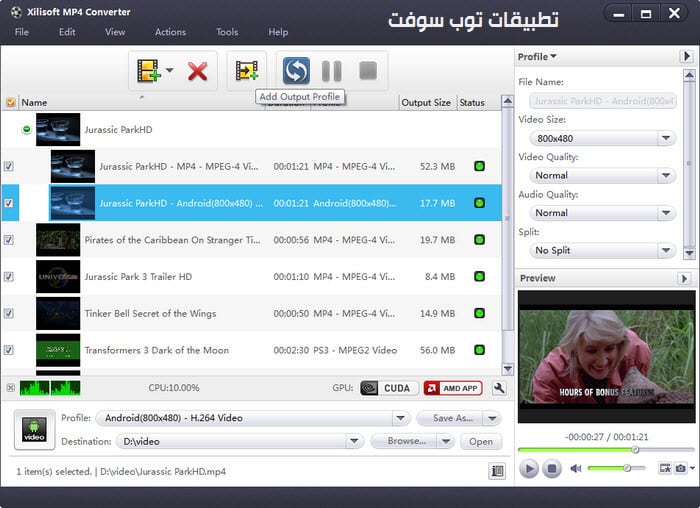Close the CPU graph panel icon

[11, 387]
